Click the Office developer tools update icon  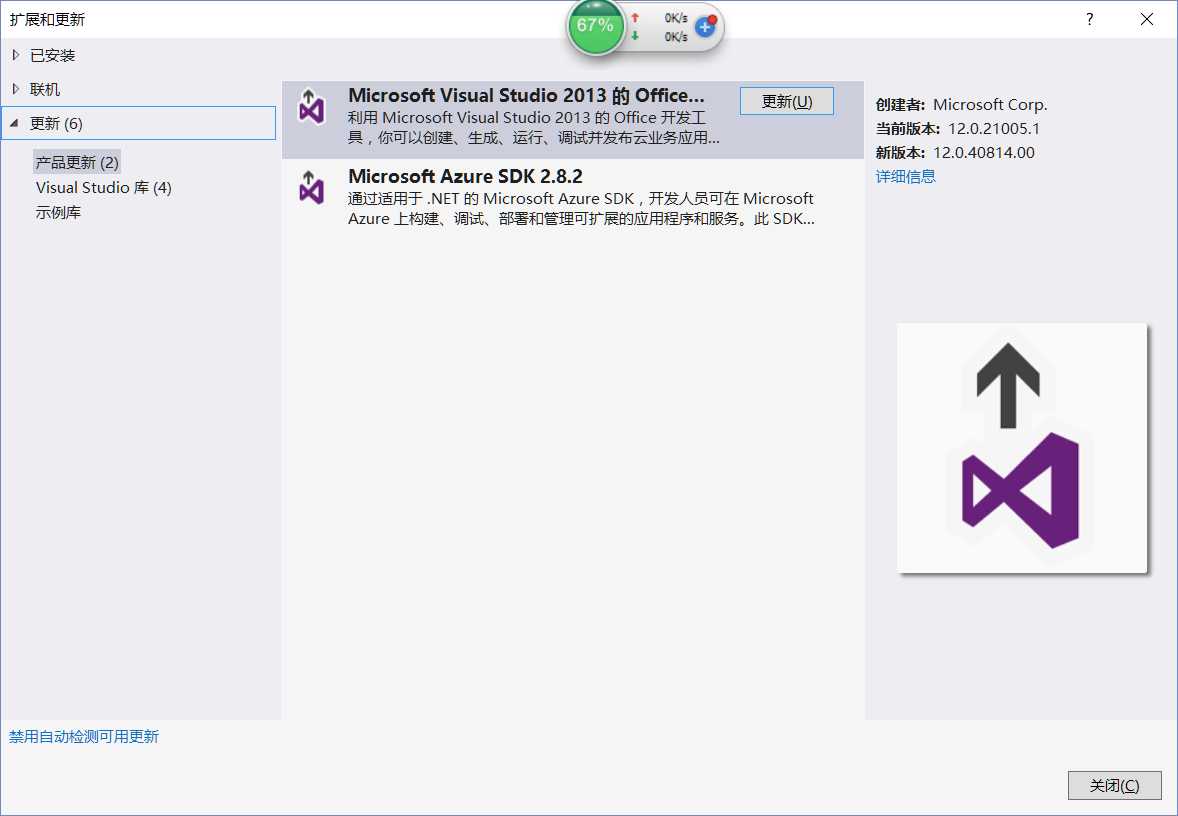tap(311, 106)
